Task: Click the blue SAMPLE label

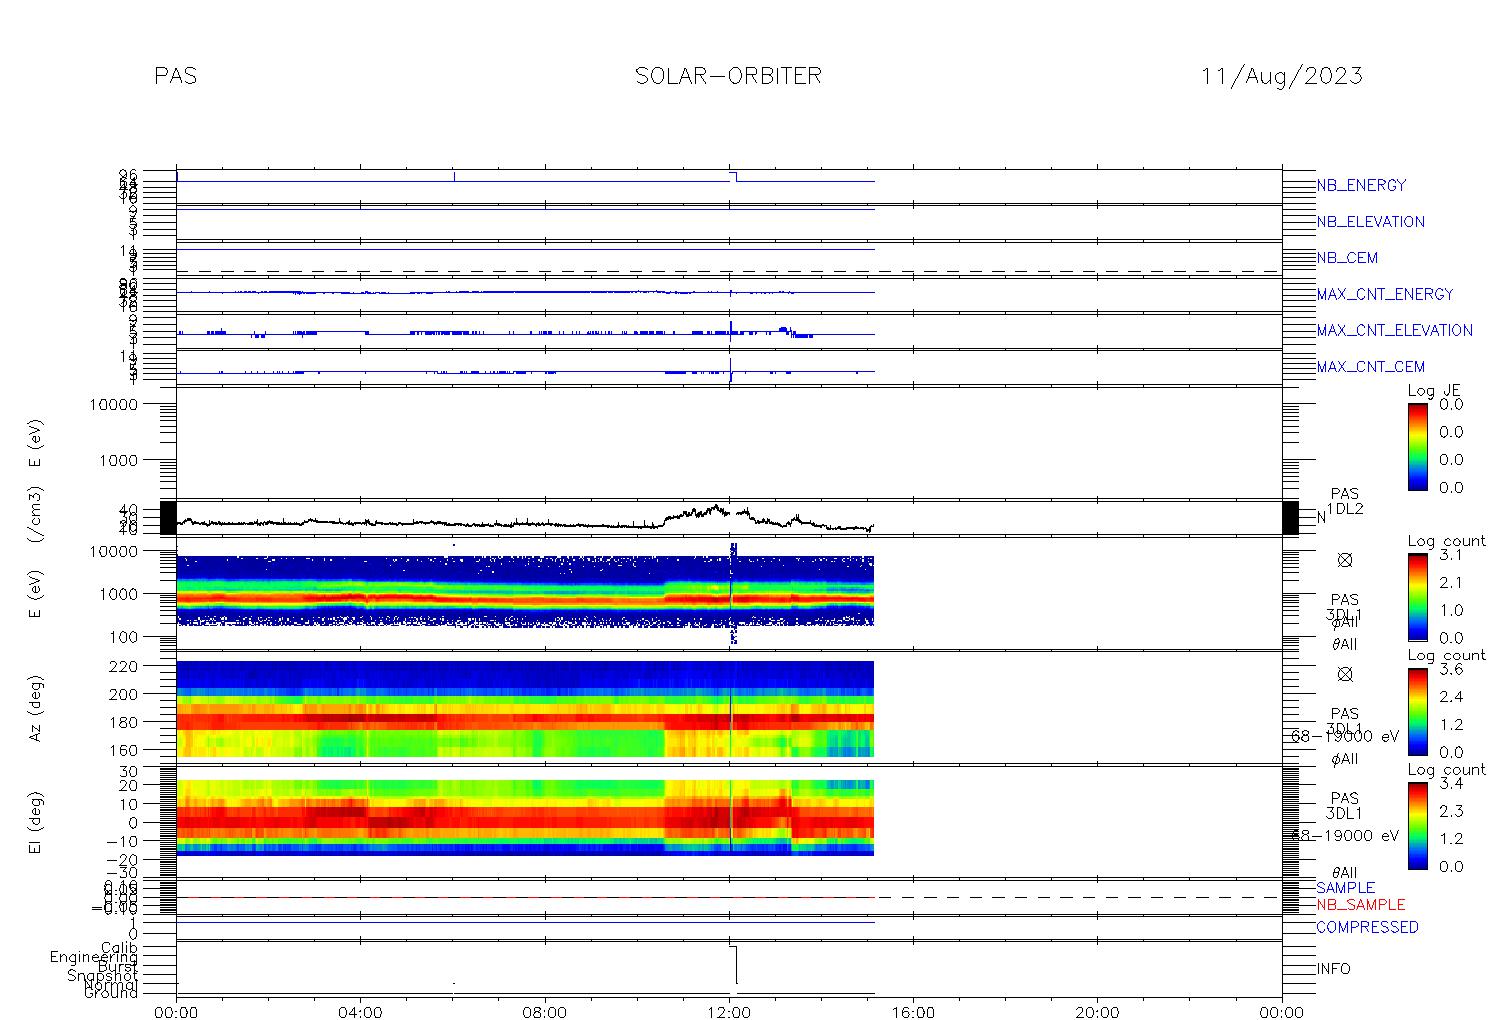Action: [1345, 888]
